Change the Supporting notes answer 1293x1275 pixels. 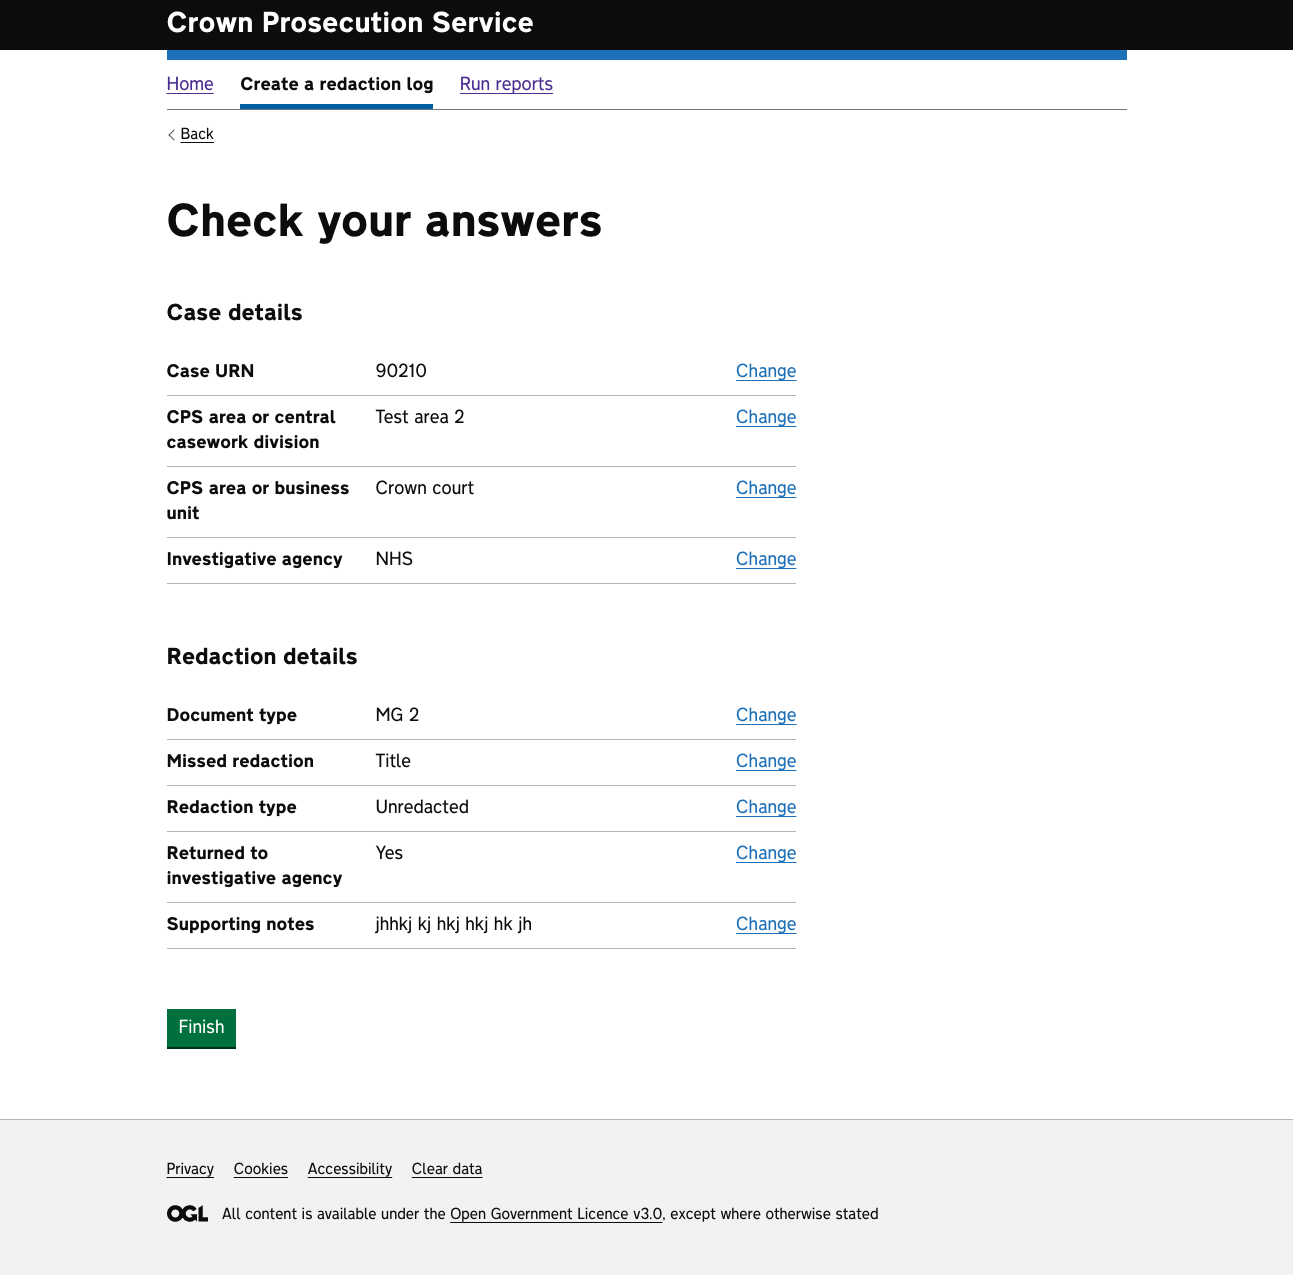[x=765, y=924]
